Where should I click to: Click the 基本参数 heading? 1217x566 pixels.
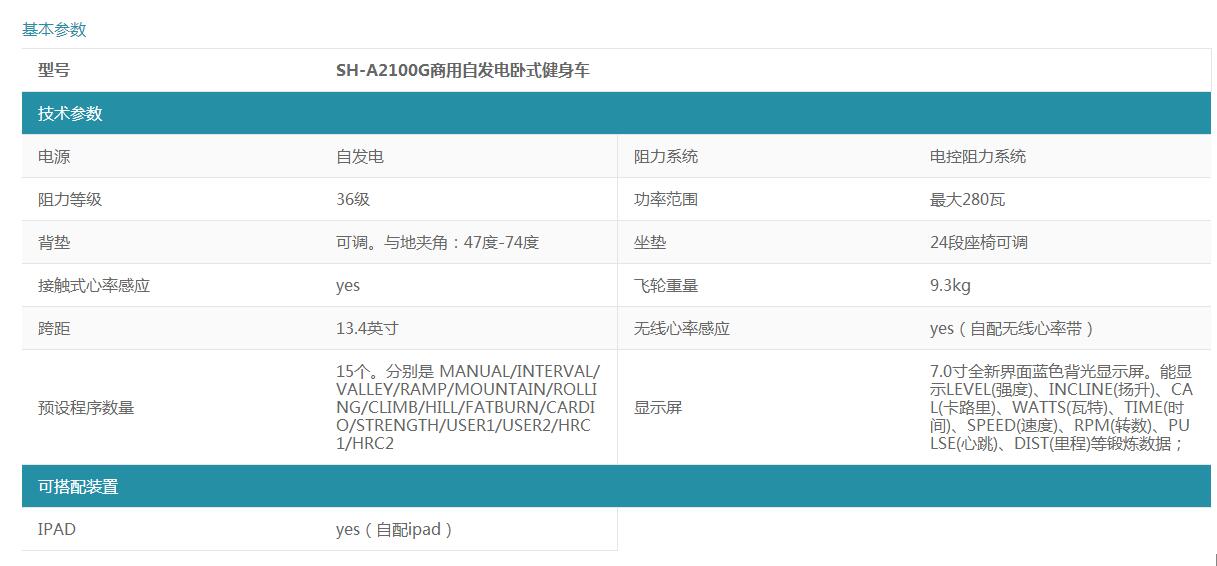pos(54,29)
